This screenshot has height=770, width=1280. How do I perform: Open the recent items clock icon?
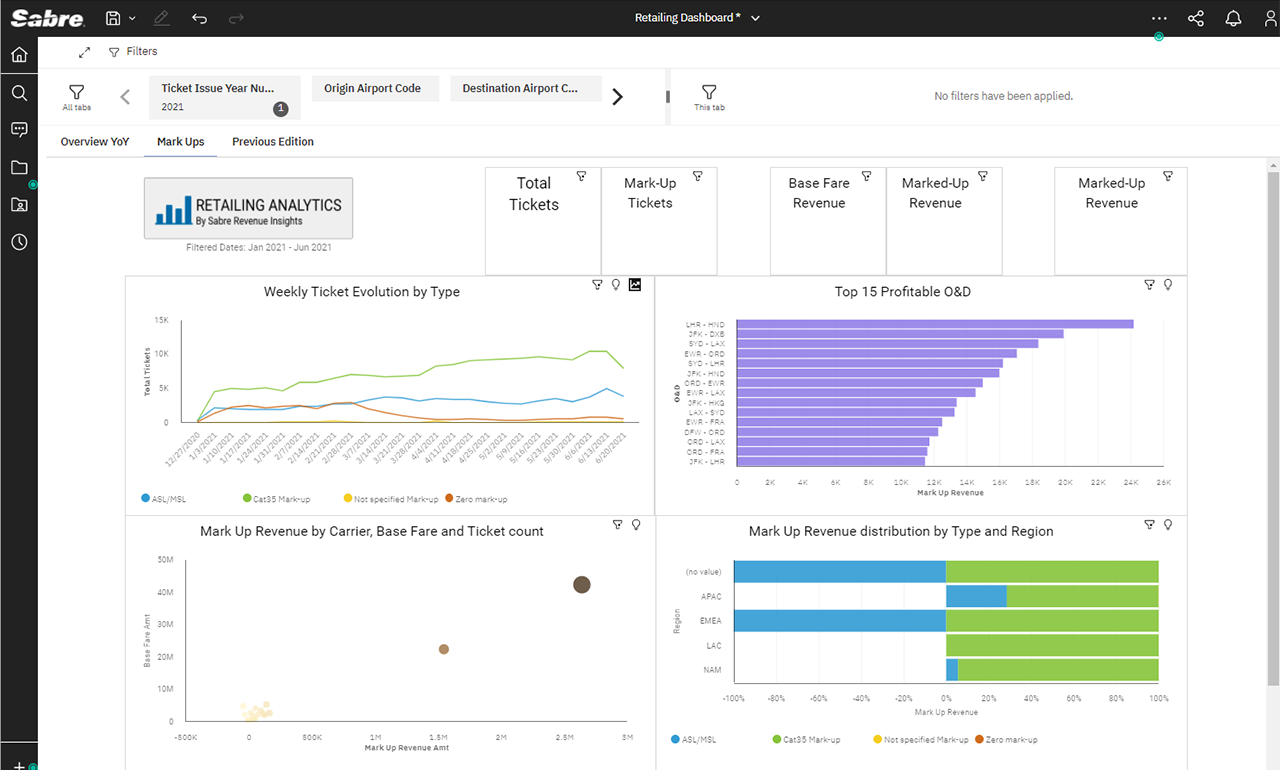[19, 242]
